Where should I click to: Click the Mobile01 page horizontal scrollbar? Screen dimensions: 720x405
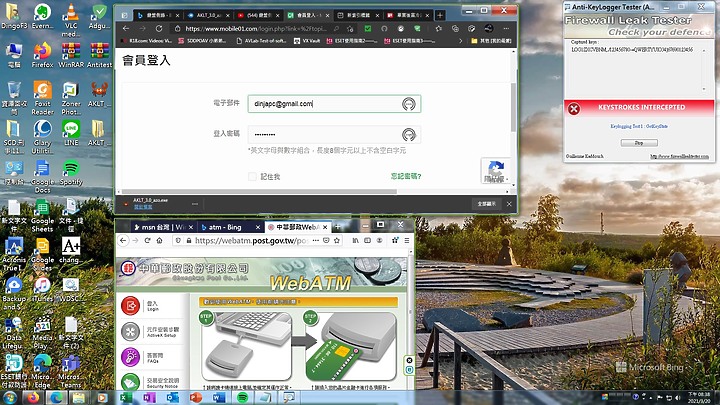coord(259,191)
